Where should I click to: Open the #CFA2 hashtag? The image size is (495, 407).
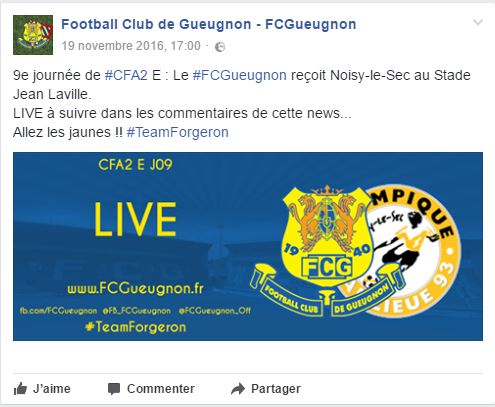126,75
